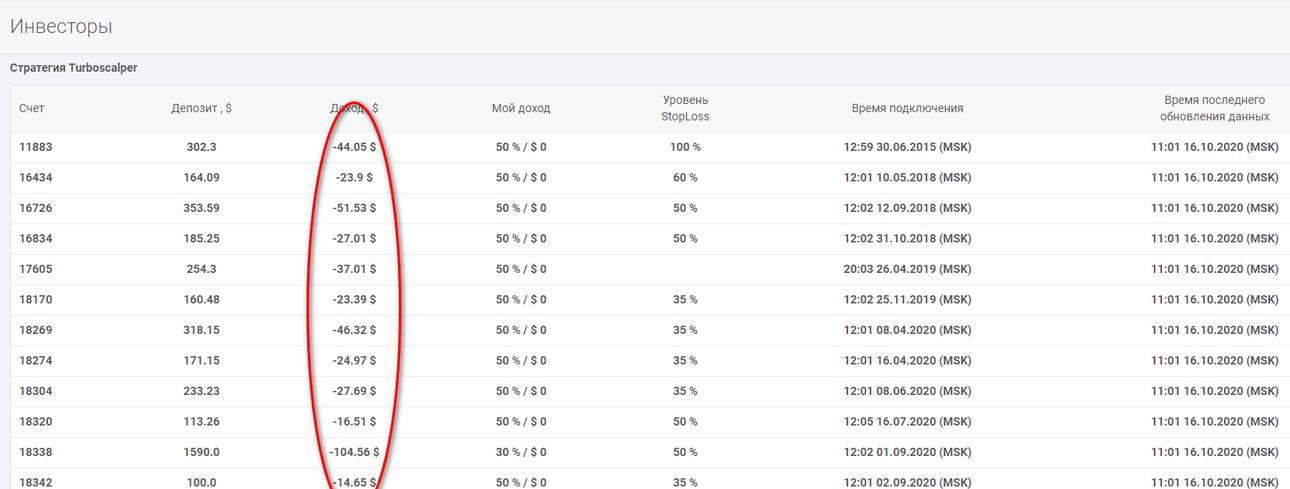Click the Время последнего обновления данных header
The width and height of the screenshot is (1290, 489).
[1214, 108]
